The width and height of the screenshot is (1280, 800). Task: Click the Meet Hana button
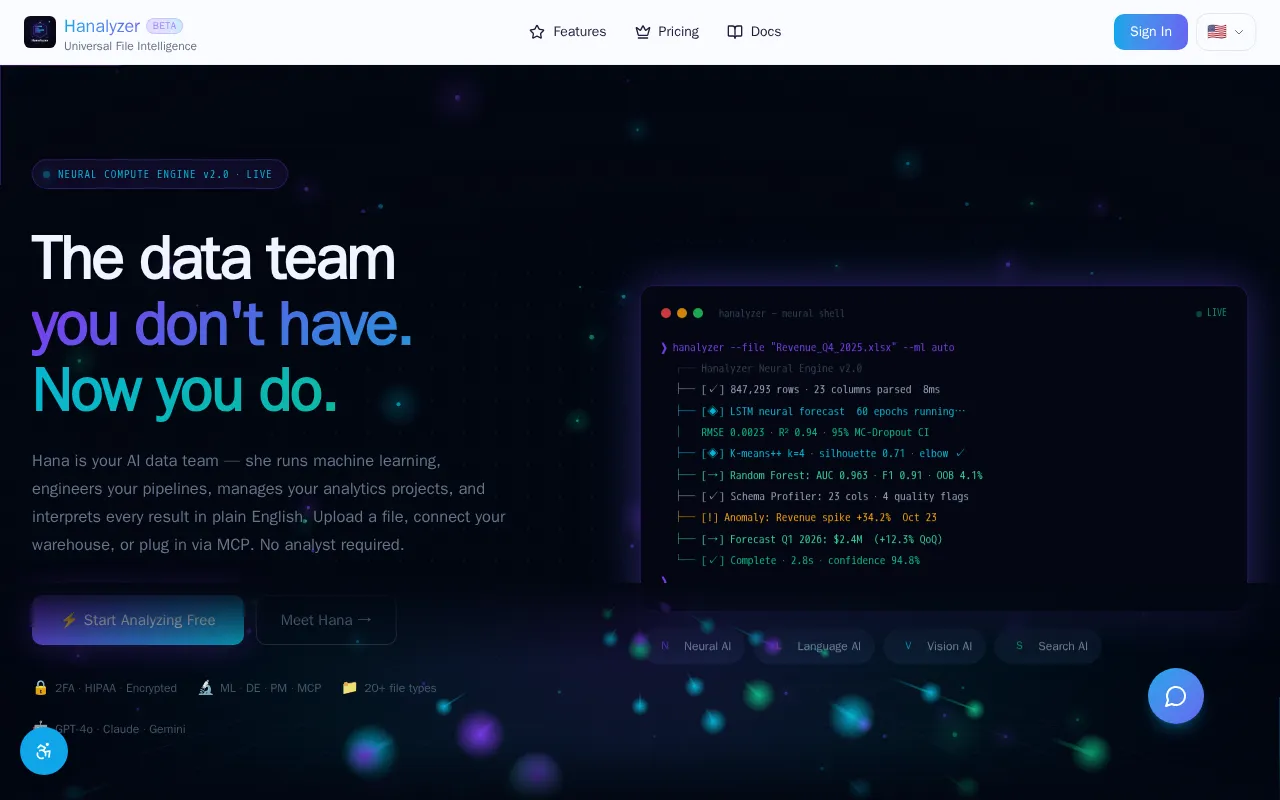pyautogui.click(x=326, y=620)
